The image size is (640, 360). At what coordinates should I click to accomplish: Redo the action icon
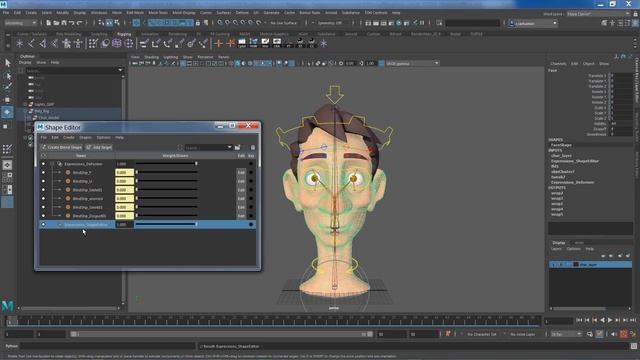pos(80,23)
